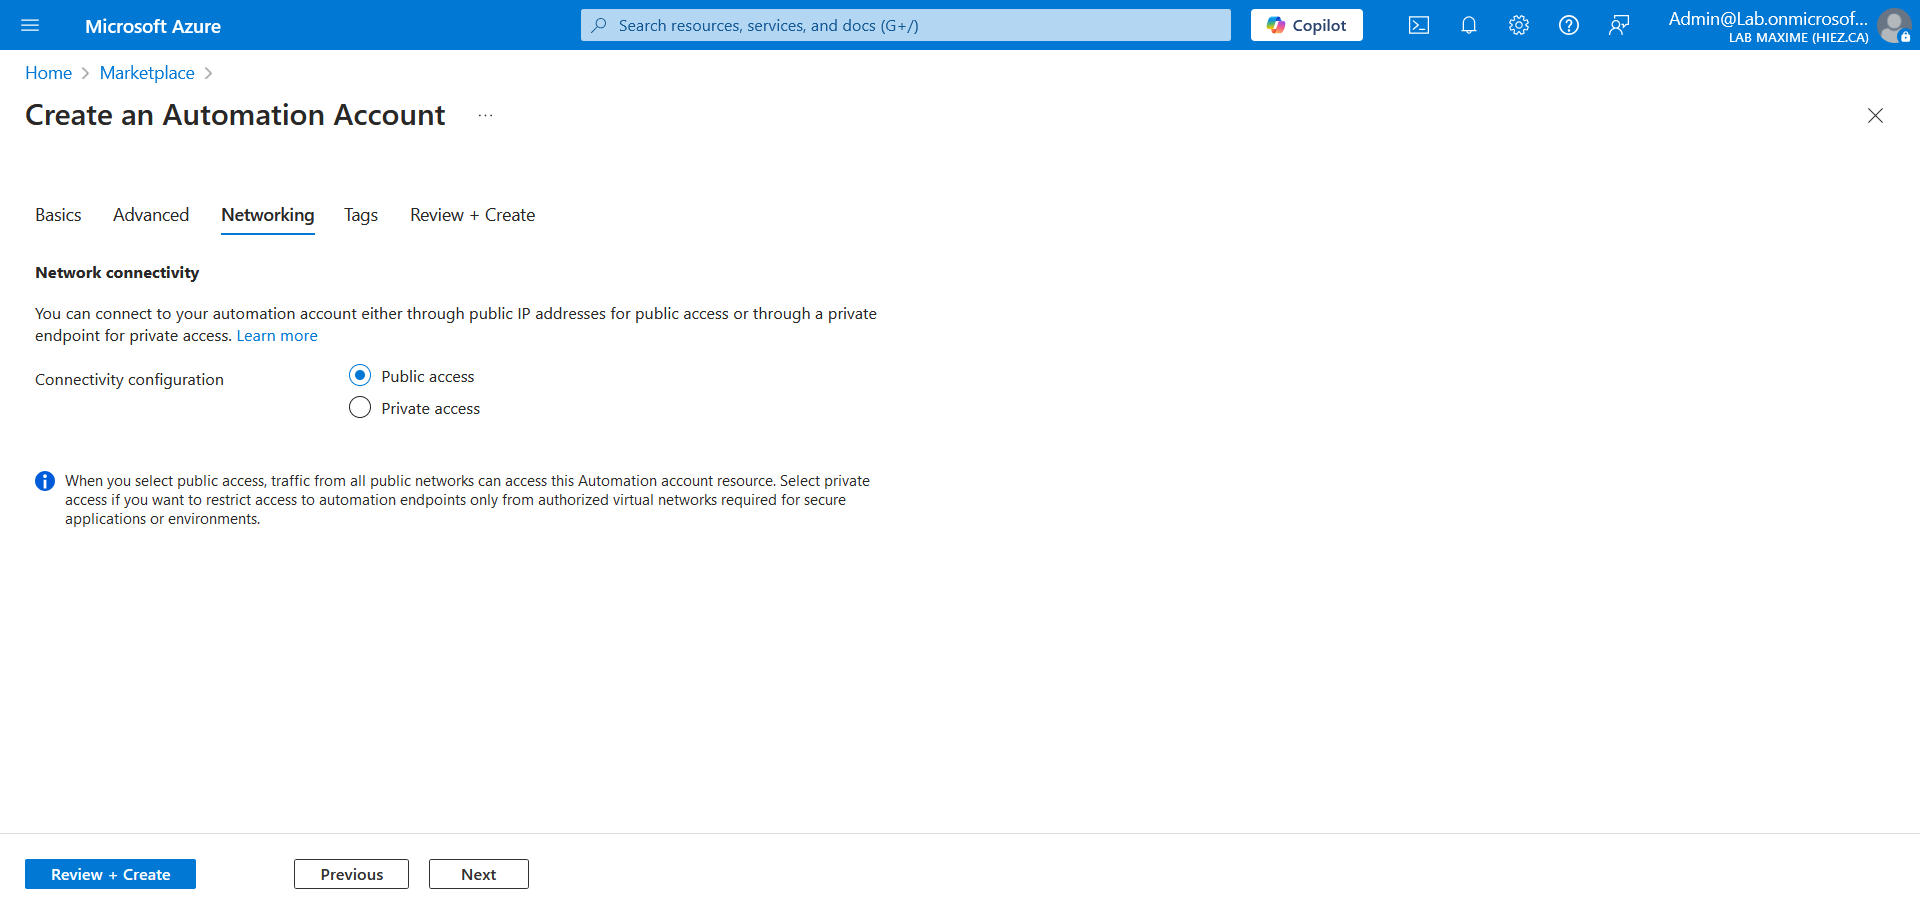Focus the search resources input field
Viewport: 1920px width, 914px height.
(x=905, y=25)
